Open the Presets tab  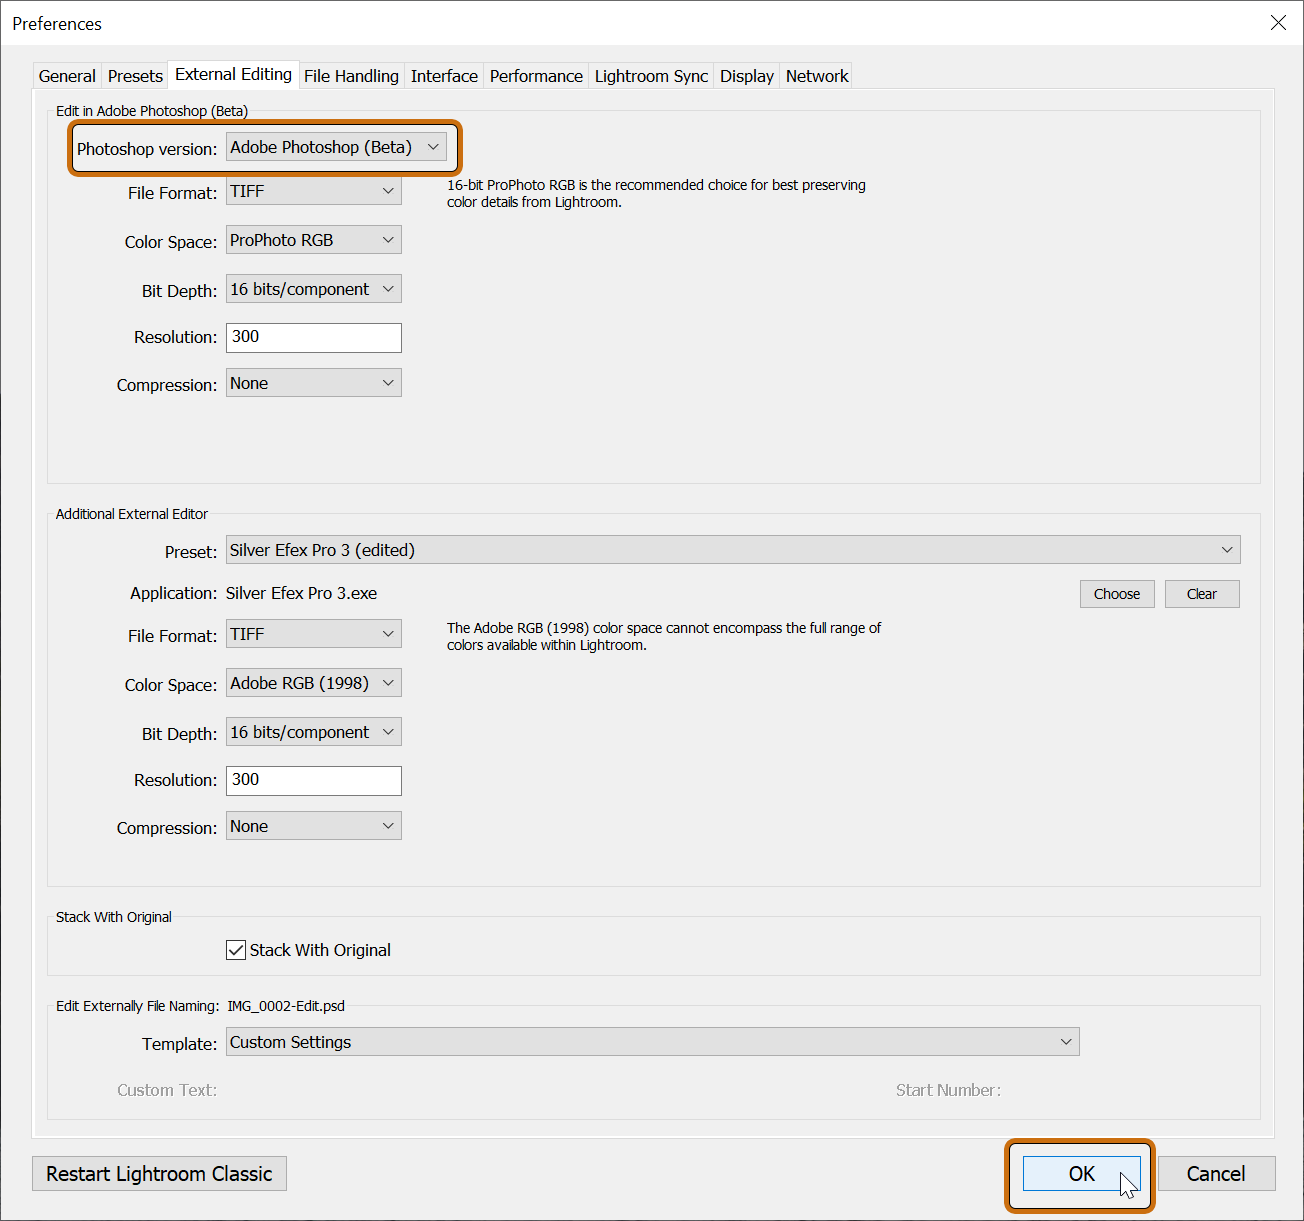click(x=135, y=76)
